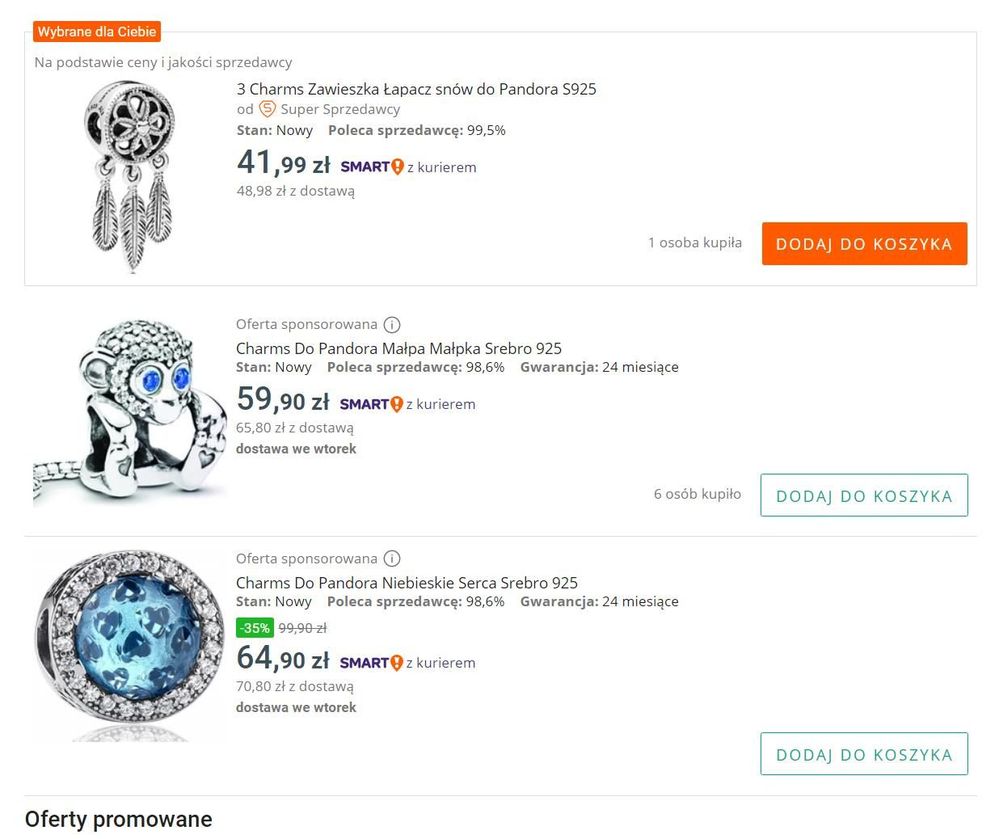Click sponsored offer info icon on blue hearts charm
The width and height of the screenshot is (999, 839).
(392, 558)
